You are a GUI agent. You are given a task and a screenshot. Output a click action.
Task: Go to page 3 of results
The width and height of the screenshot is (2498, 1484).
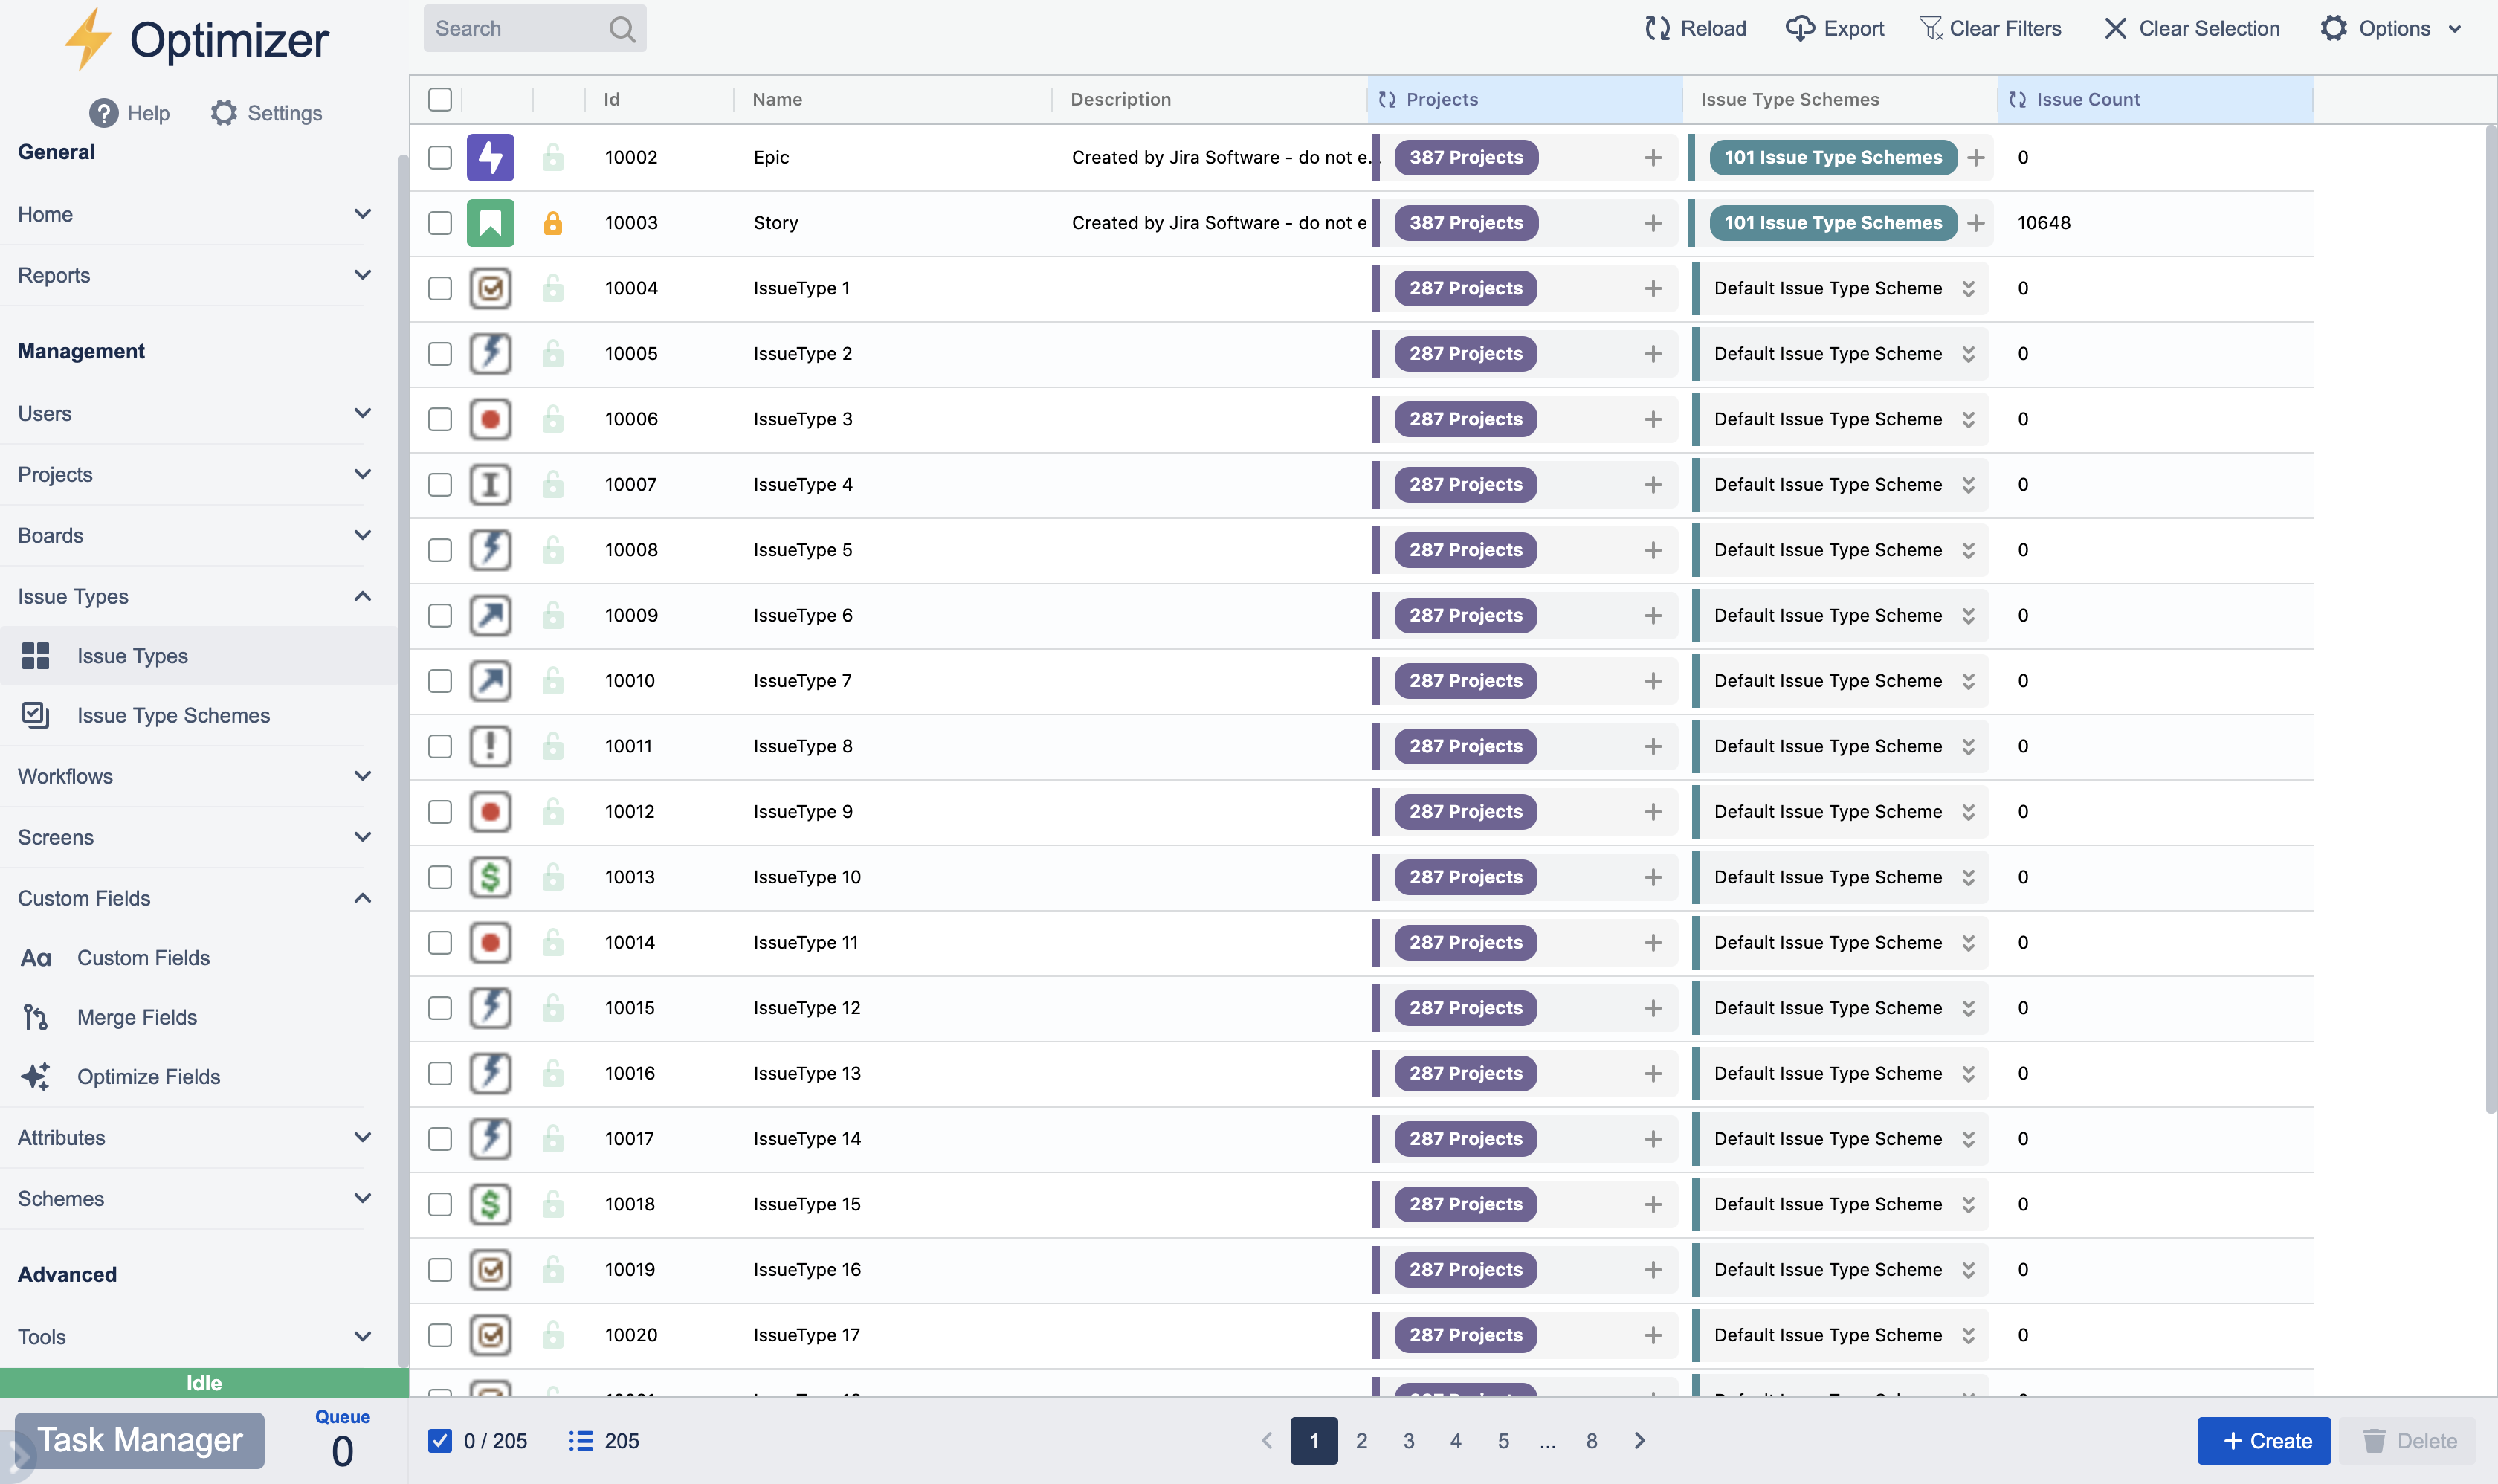point(1408,1441)
